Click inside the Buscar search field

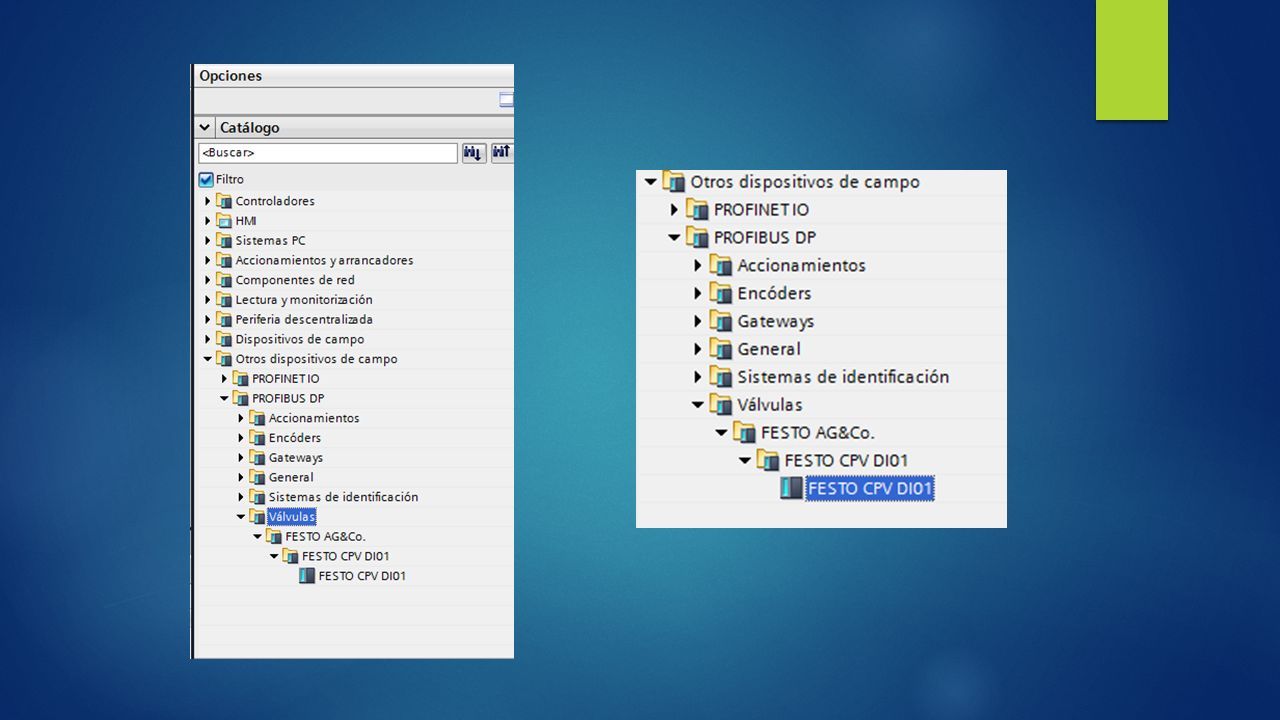[x=328, y=153]
